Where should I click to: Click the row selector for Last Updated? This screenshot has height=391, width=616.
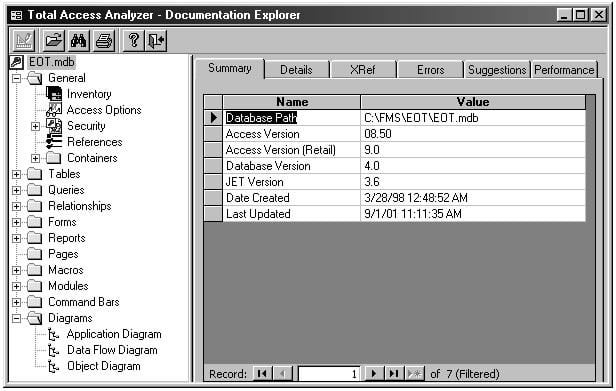pos(213,214)
